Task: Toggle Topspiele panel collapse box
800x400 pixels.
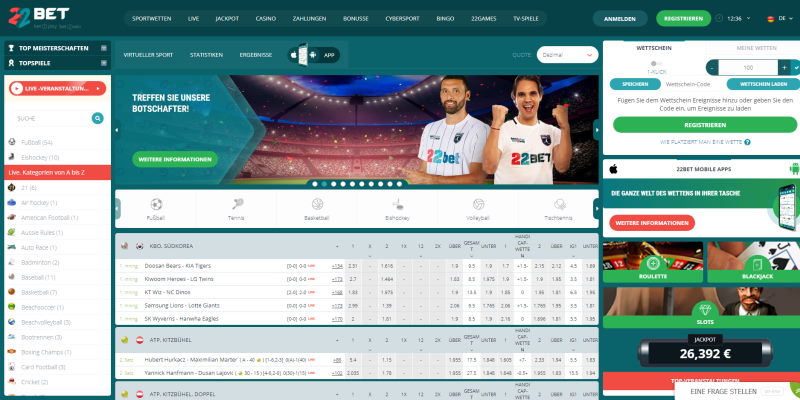Action: point(104,63)
